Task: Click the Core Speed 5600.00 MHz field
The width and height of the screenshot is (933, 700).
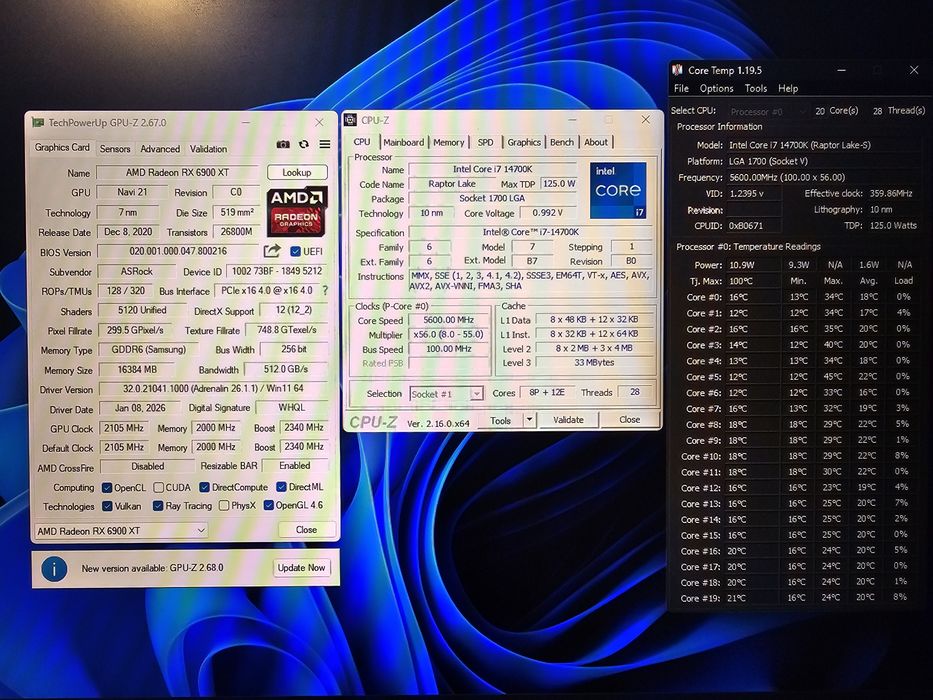Action: (x=449, y=320)
